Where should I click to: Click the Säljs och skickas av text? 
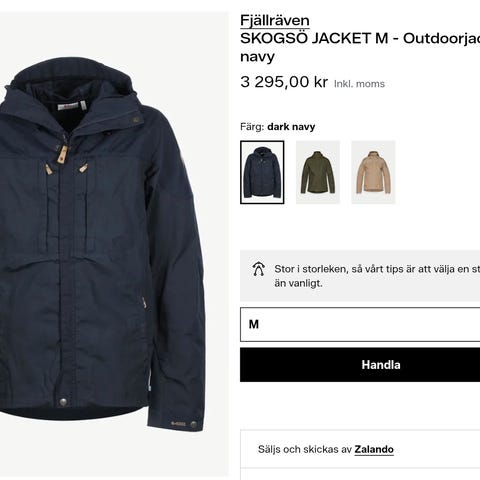[x=305, y=449]
